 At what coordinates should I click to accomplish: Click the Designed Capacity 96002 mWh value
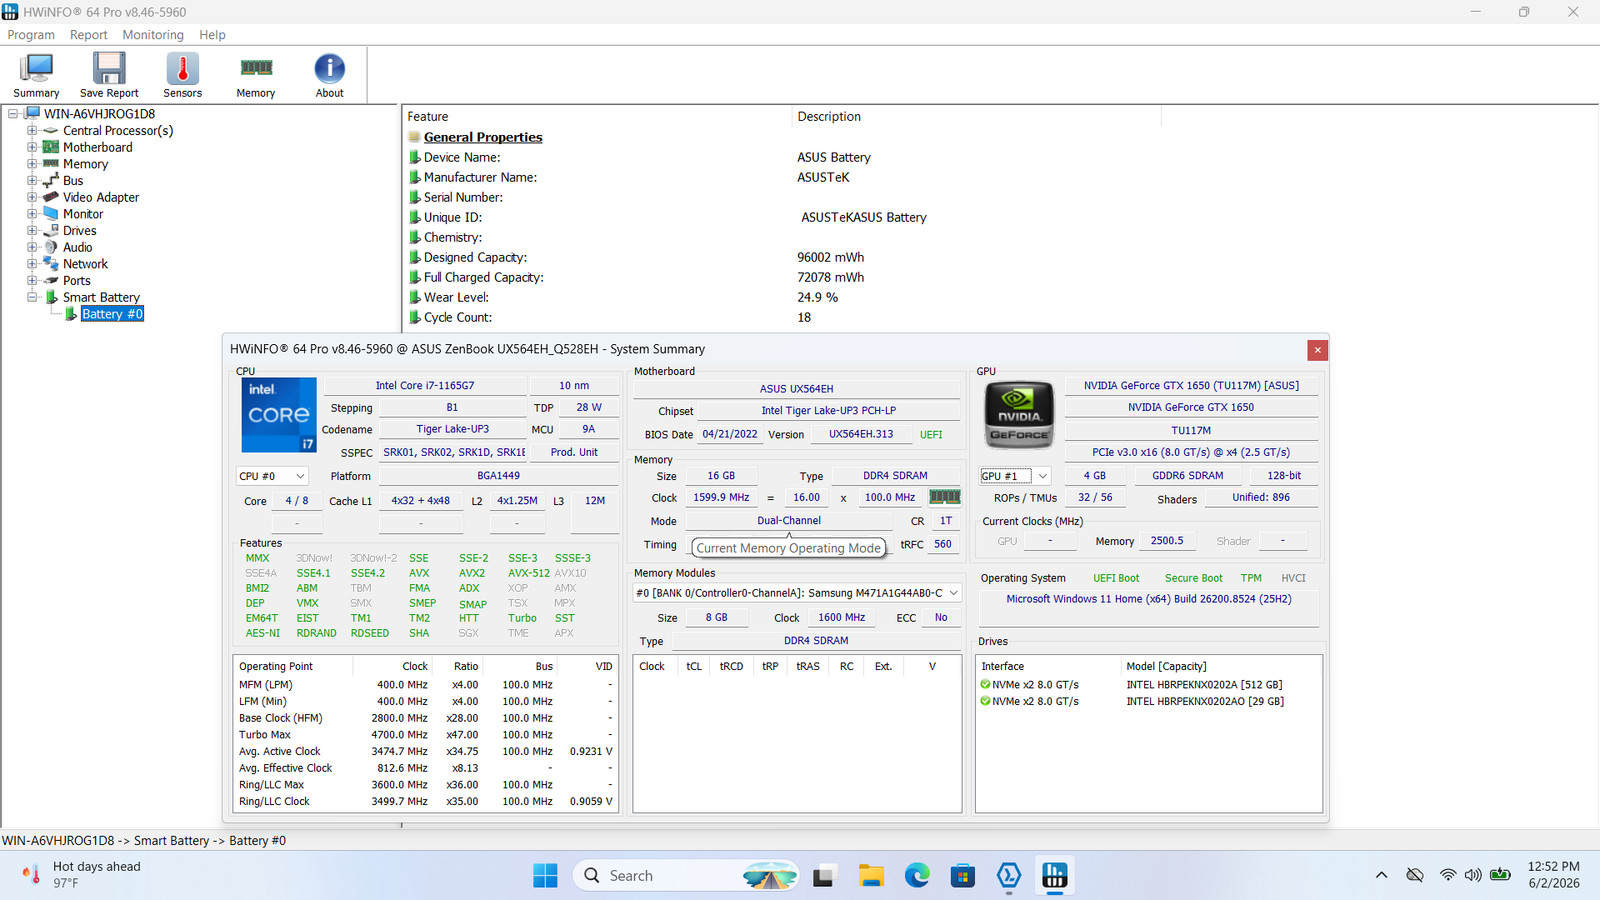click(x=831, y=257)
